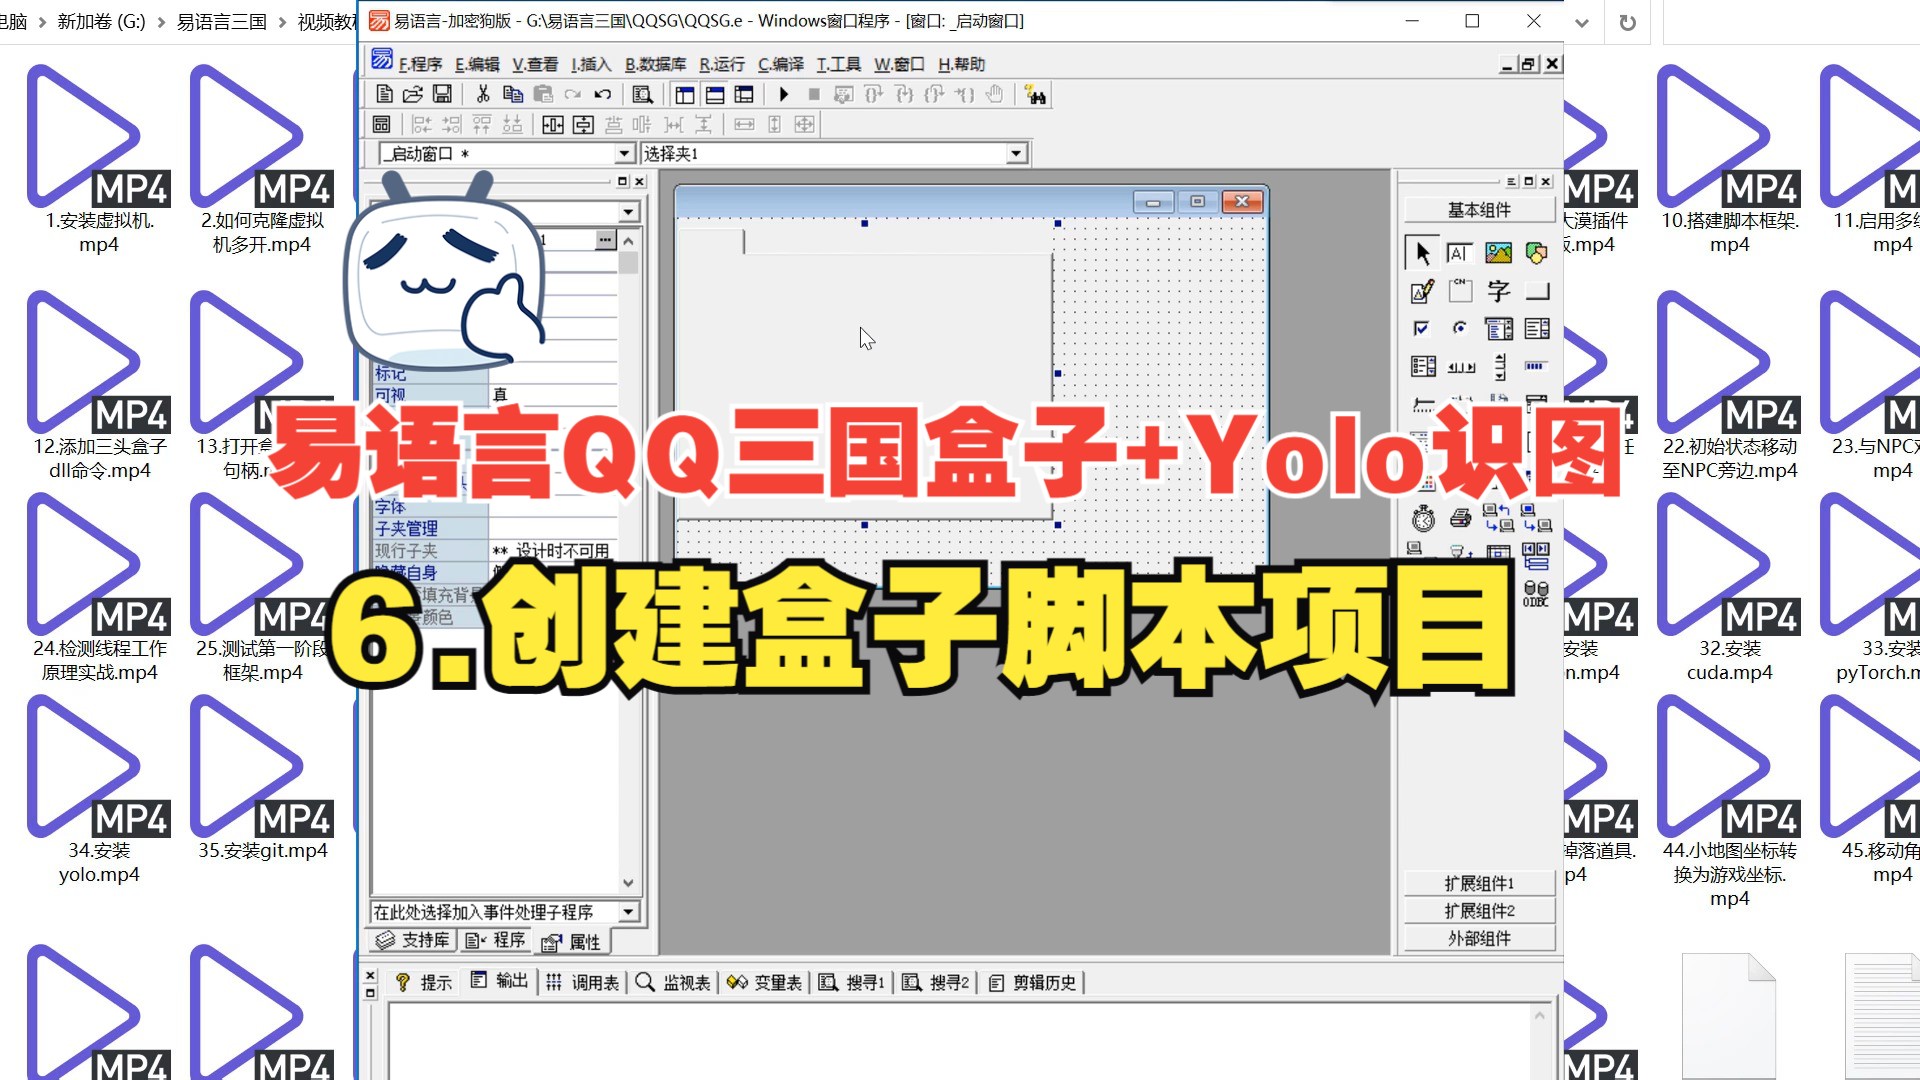
Task: Click the magnifier-on-page preview icon
Action: tap(643, 94)
